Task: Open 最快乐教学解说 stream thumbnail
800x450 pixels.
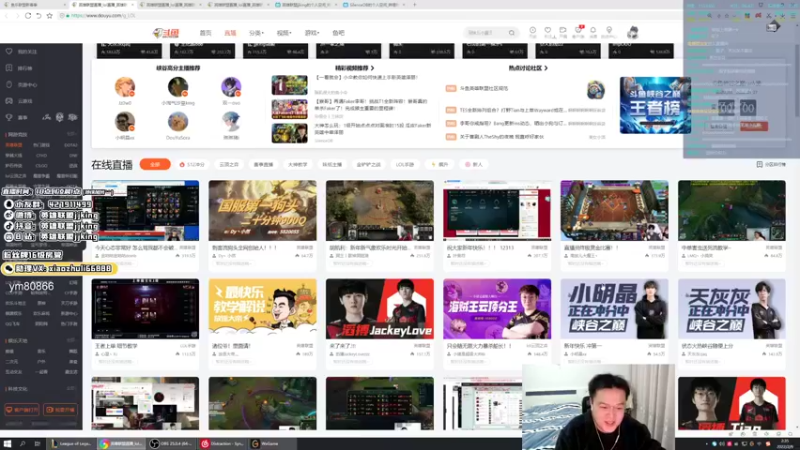Action: point(262,309)
